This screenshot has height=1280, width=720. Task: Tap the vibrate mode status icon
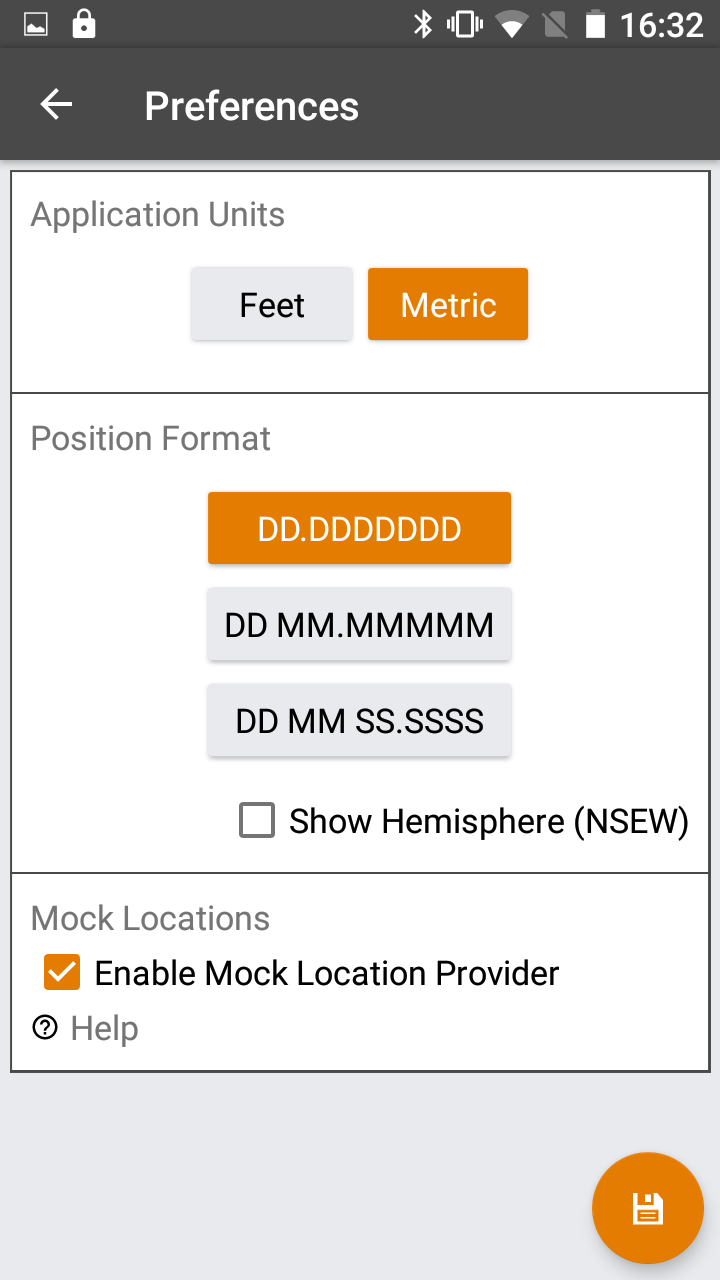(x=465, y=24)
